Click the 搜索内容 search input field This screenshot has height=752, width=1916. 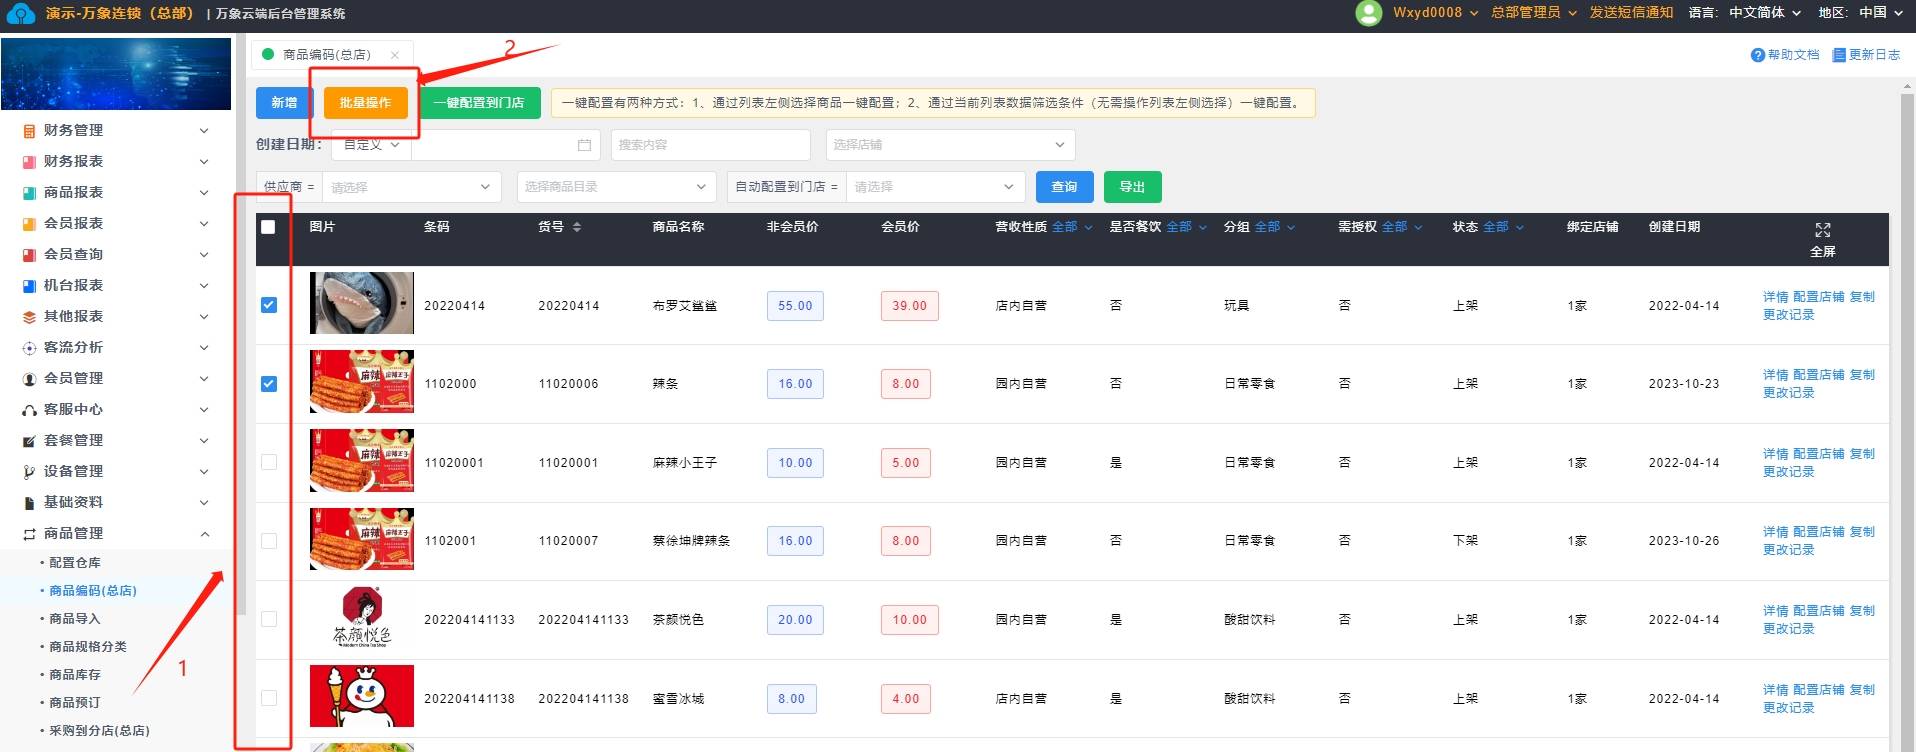[710, 145]
